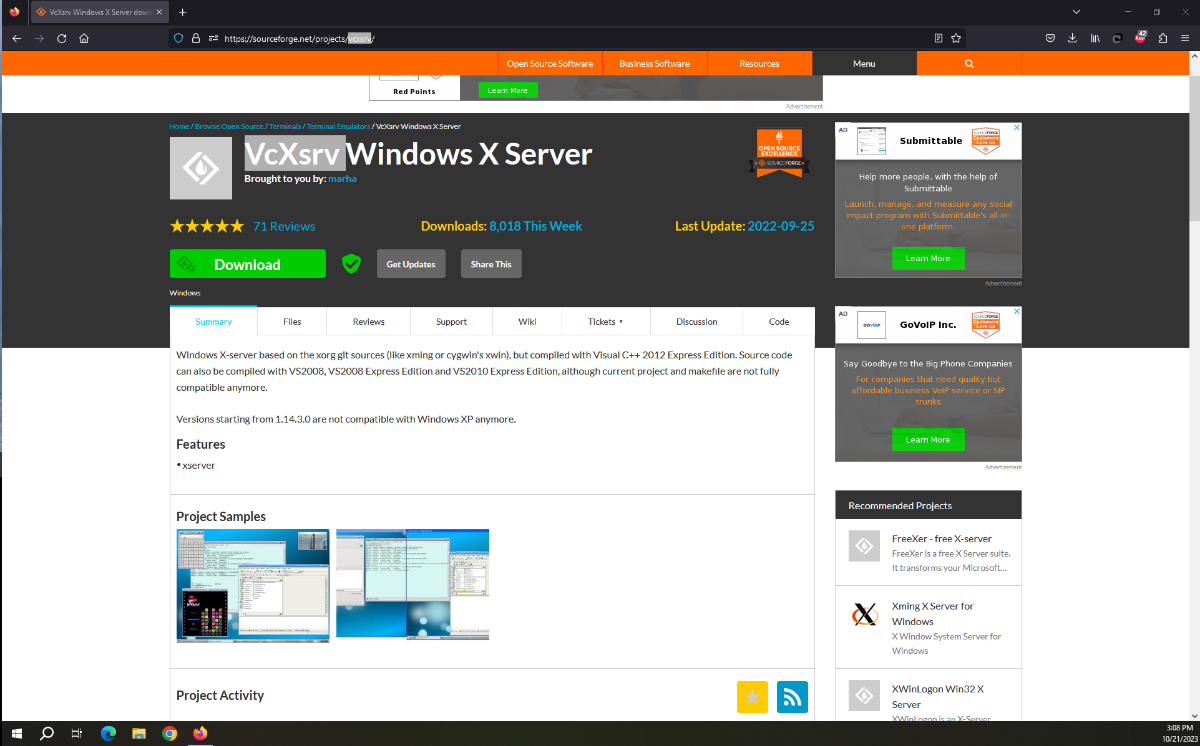View site security padlock info

[x=196, y=38]
